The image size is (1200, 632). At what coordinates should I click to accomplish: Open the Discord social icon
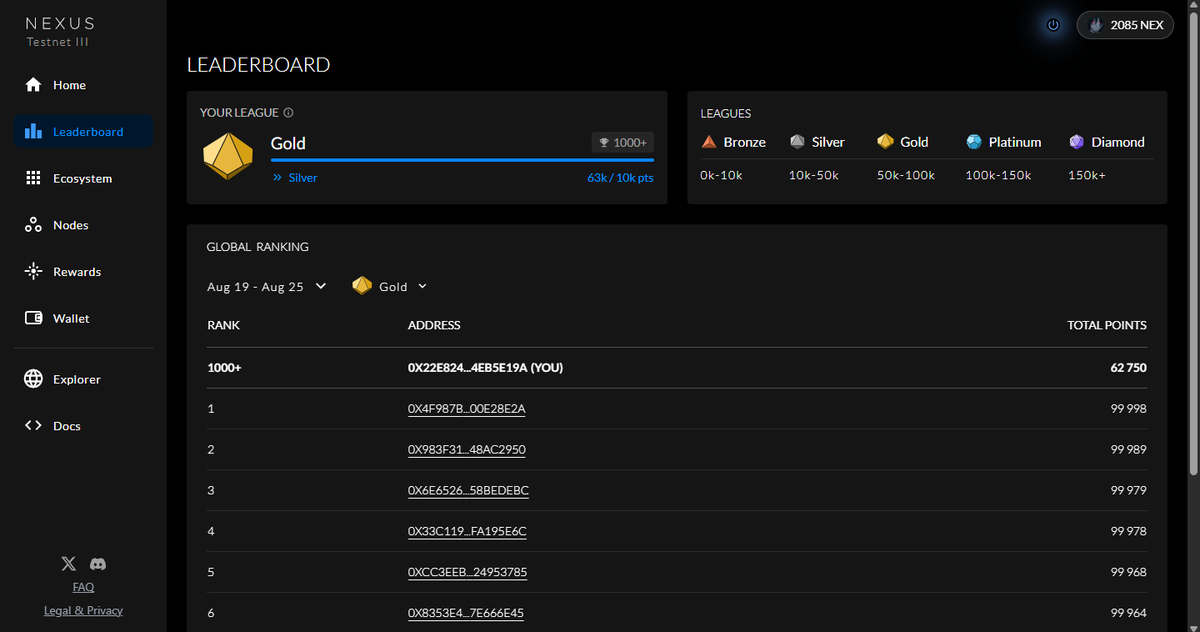(x=98, y=564)
